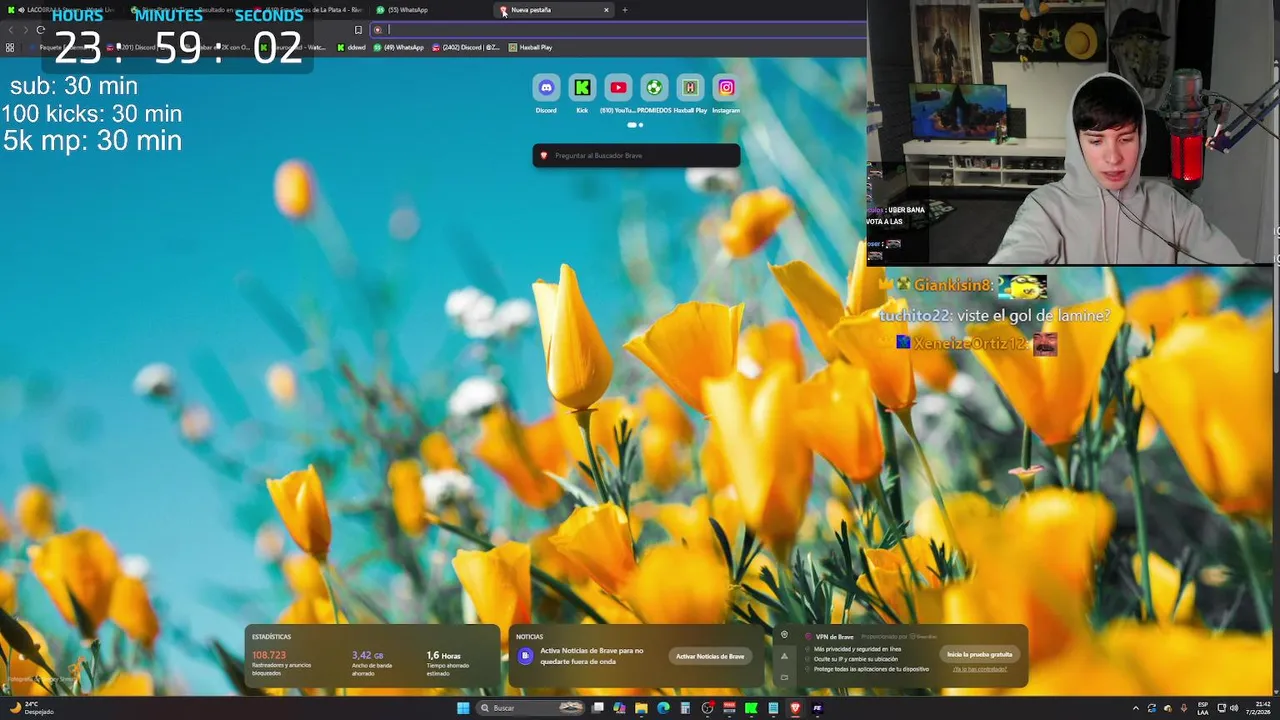Switch shortcuts page via second pagination dot
The image size is (1280, 720).
[641, 125]
